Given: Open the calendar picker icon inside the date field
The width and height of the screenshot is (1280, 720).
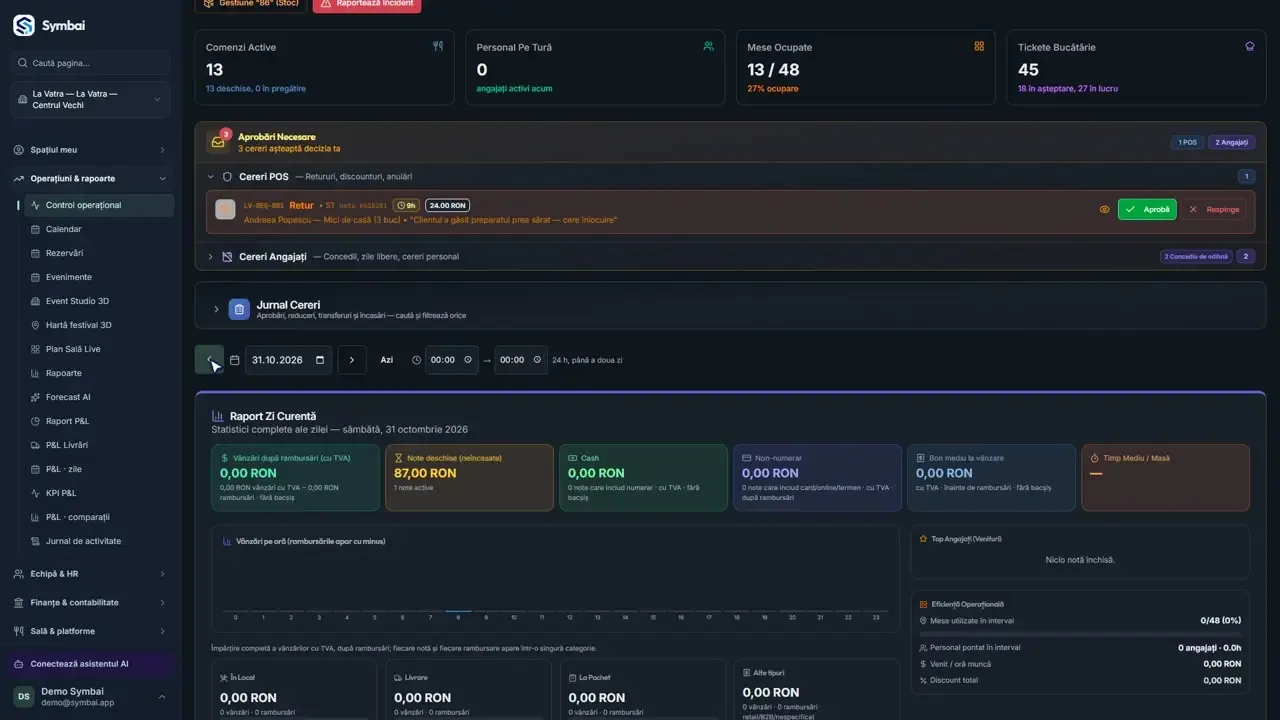Looking at the screenshot, I should [320, 360].
